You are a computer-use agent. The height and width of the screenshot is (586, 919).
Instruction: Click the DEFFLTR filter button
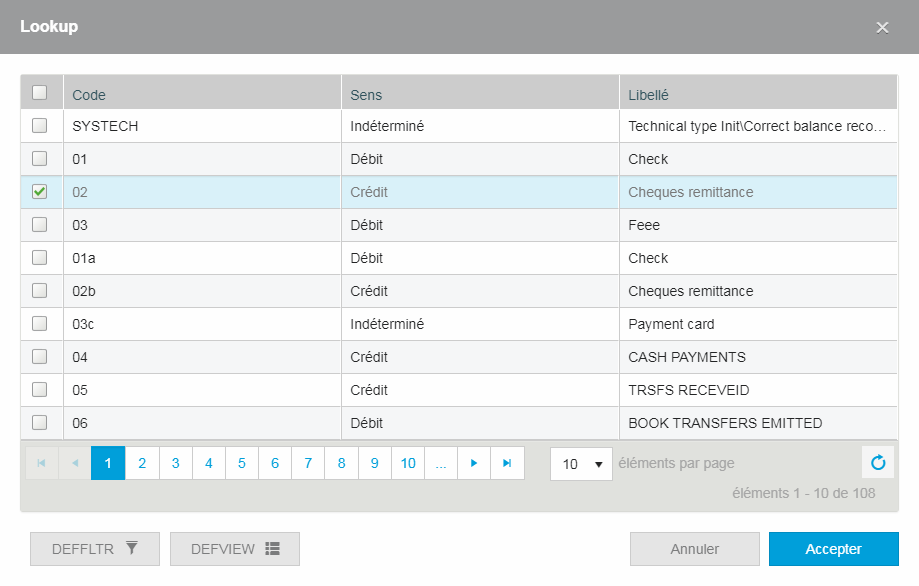click(95, 549)
